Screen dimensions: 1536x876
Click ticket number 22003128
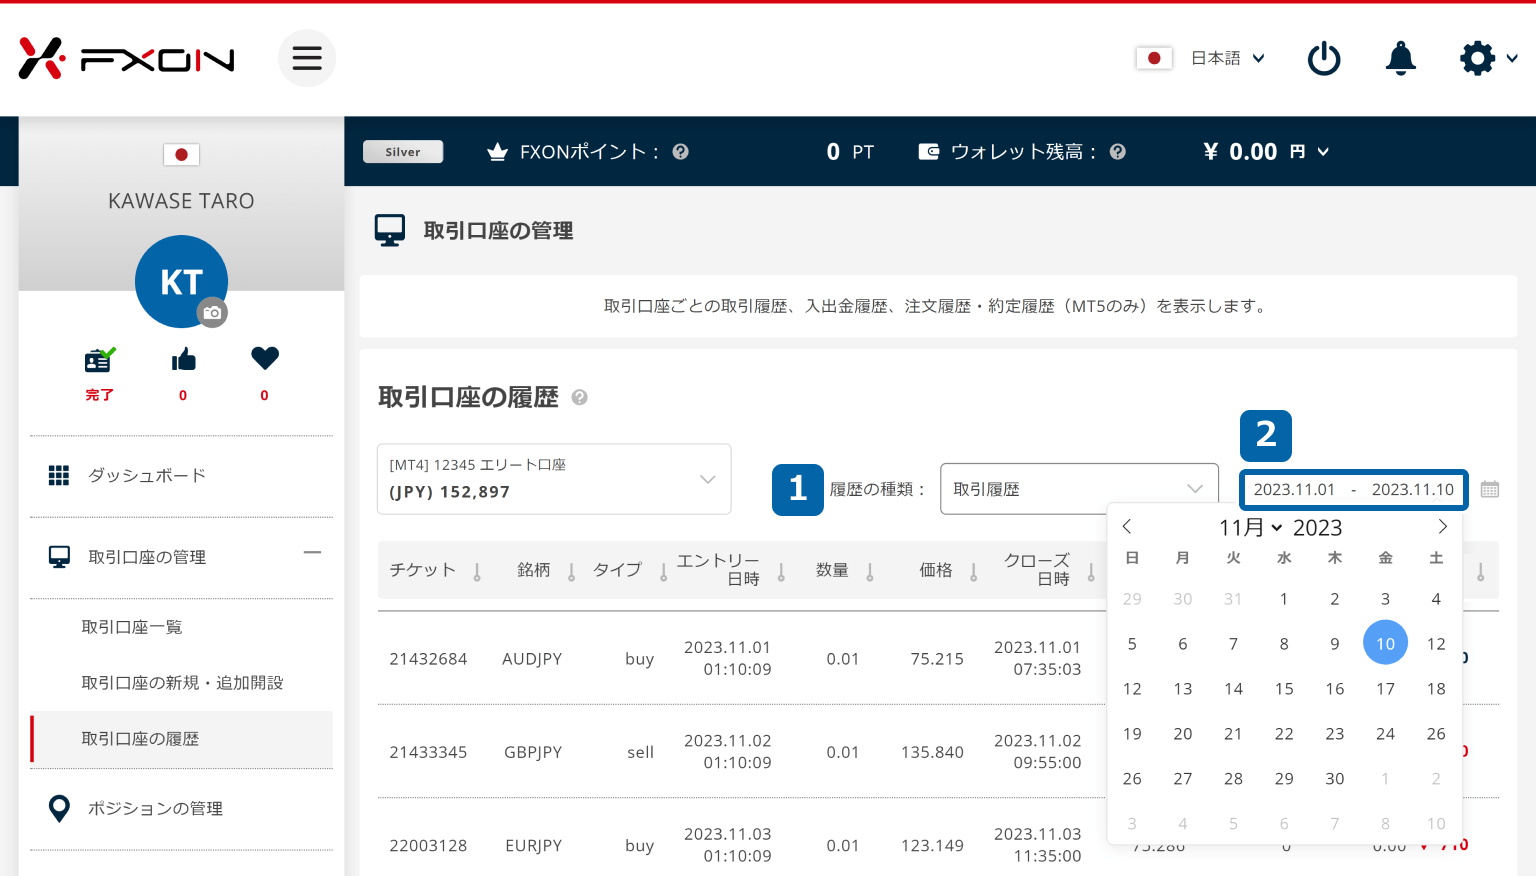(x=428, y=845)
